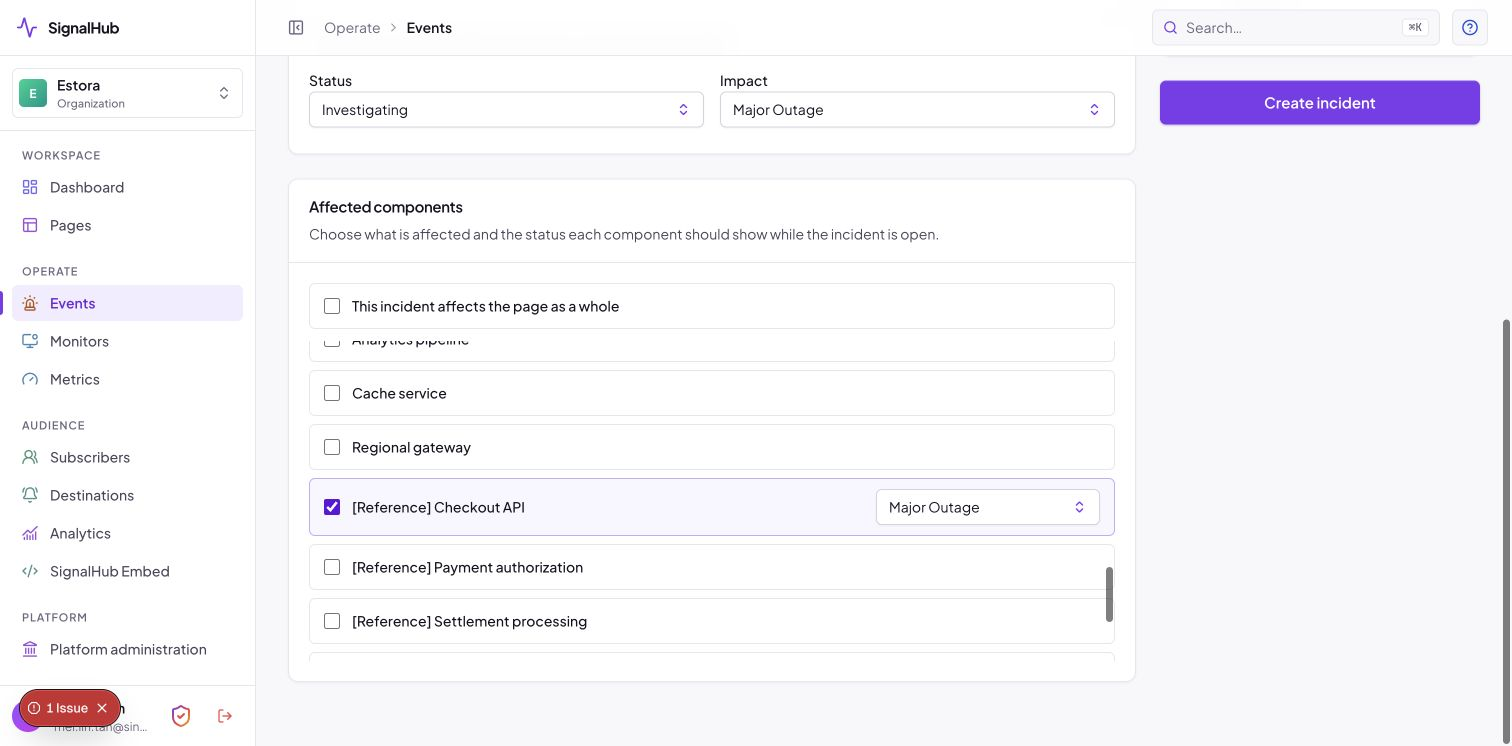Click the Create incident button
The width and height of the screenshot is (1512, 746).
(1320, 103)
